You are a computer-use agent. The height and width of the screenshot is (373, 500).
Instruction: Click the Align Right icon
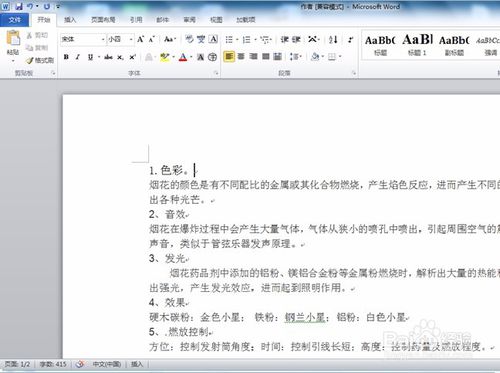tap(253, 57)
